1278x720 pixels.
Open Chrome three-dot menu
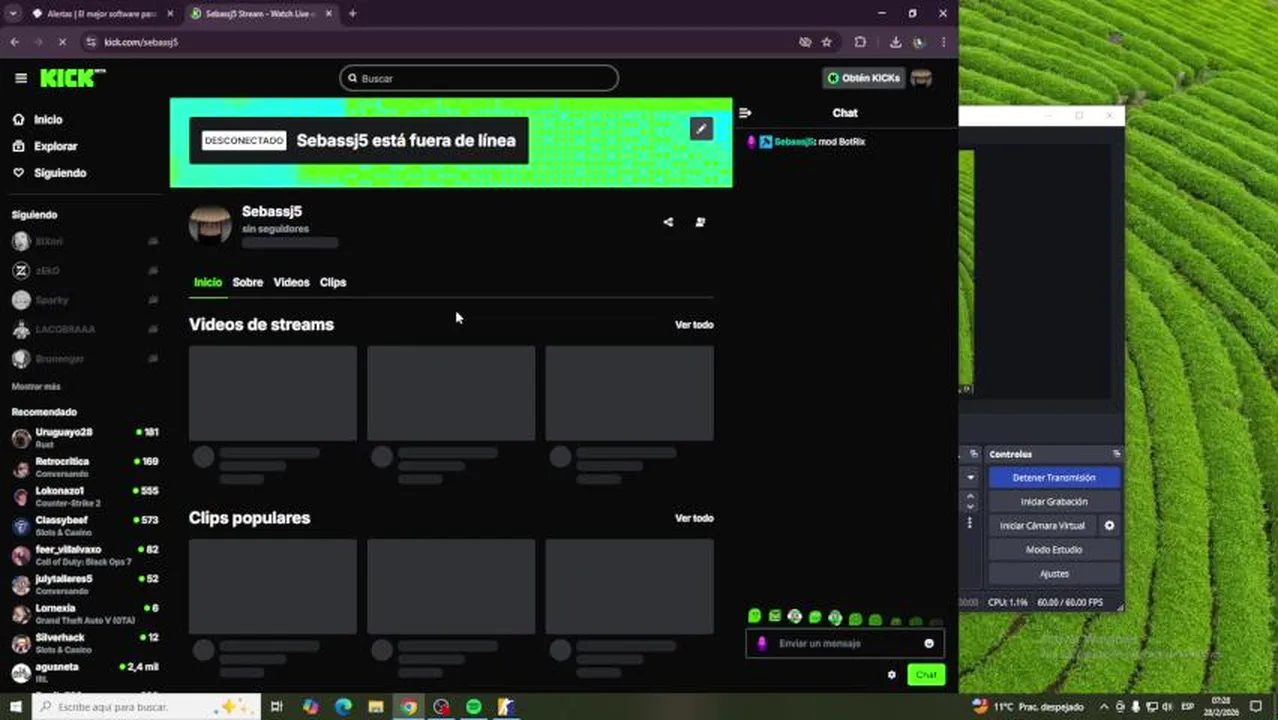click(943, 42)
